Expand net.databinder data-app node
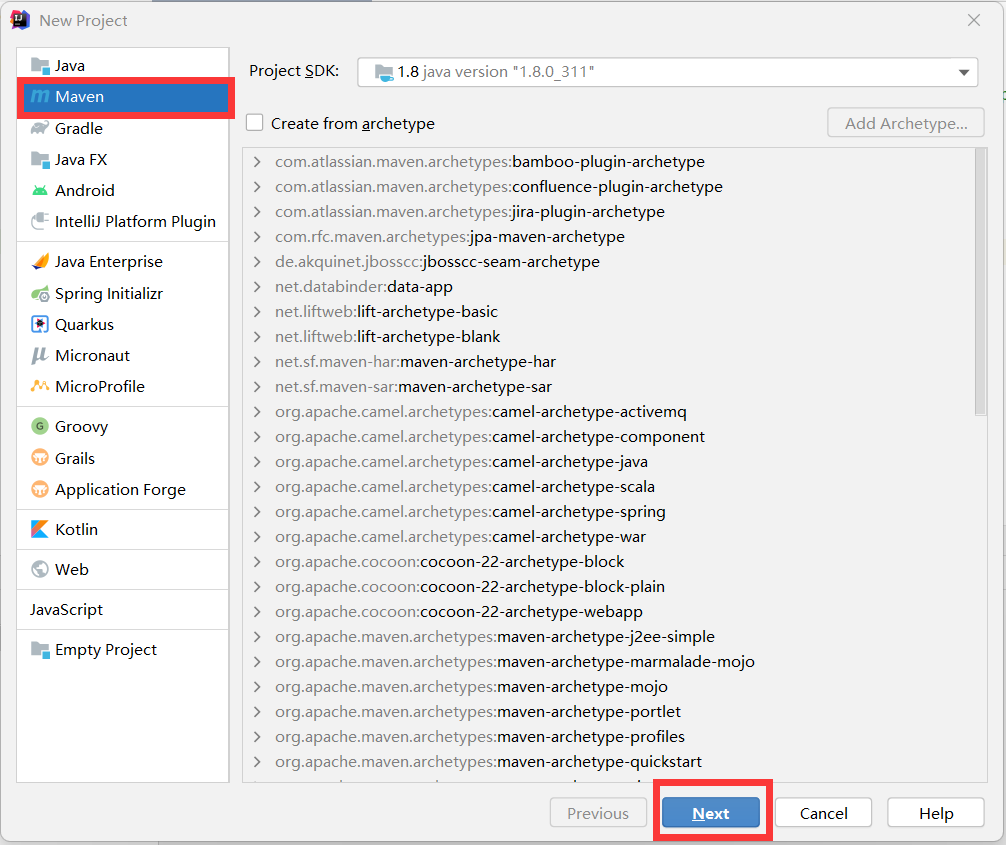Screen dimensions: 1006x845 pos(257,287)
